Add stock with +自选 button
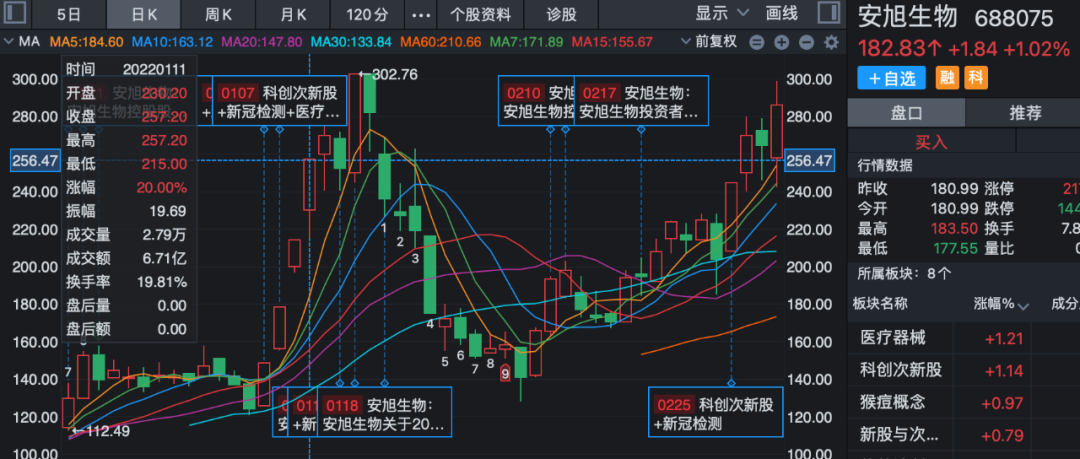Screen dimensions: 1080x459 (891, 78)
